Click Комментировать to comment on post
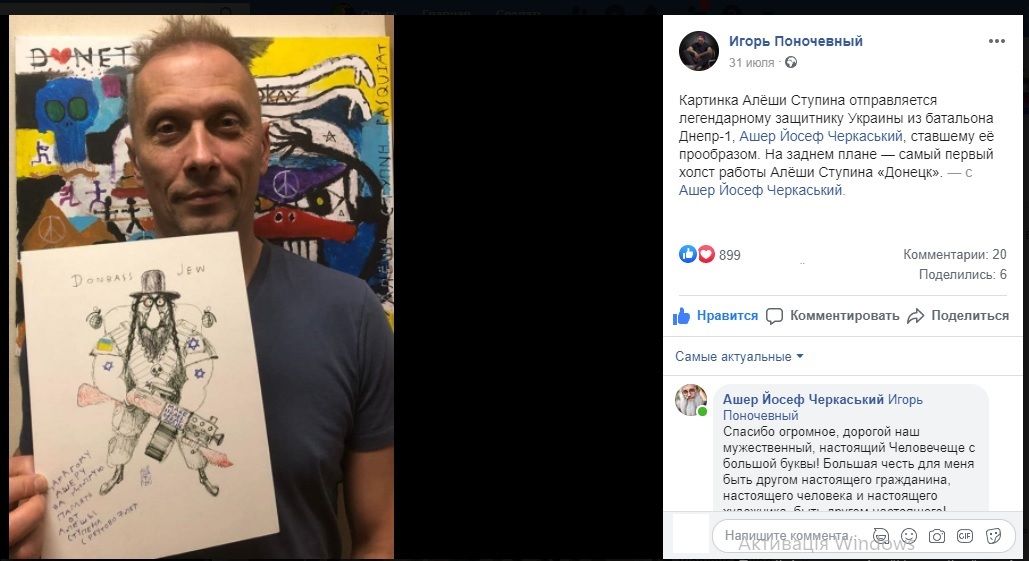Viewport: 1029px width, 561px height. pos(833,316)
